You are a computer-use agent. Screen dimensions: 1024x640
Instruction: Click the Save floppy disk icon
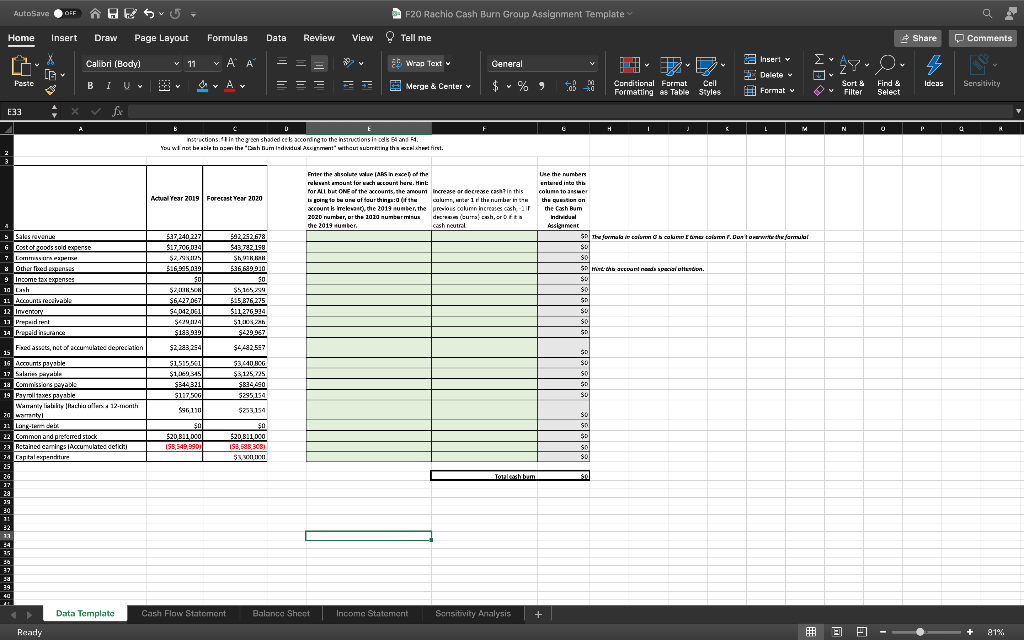tap(113, 14)
